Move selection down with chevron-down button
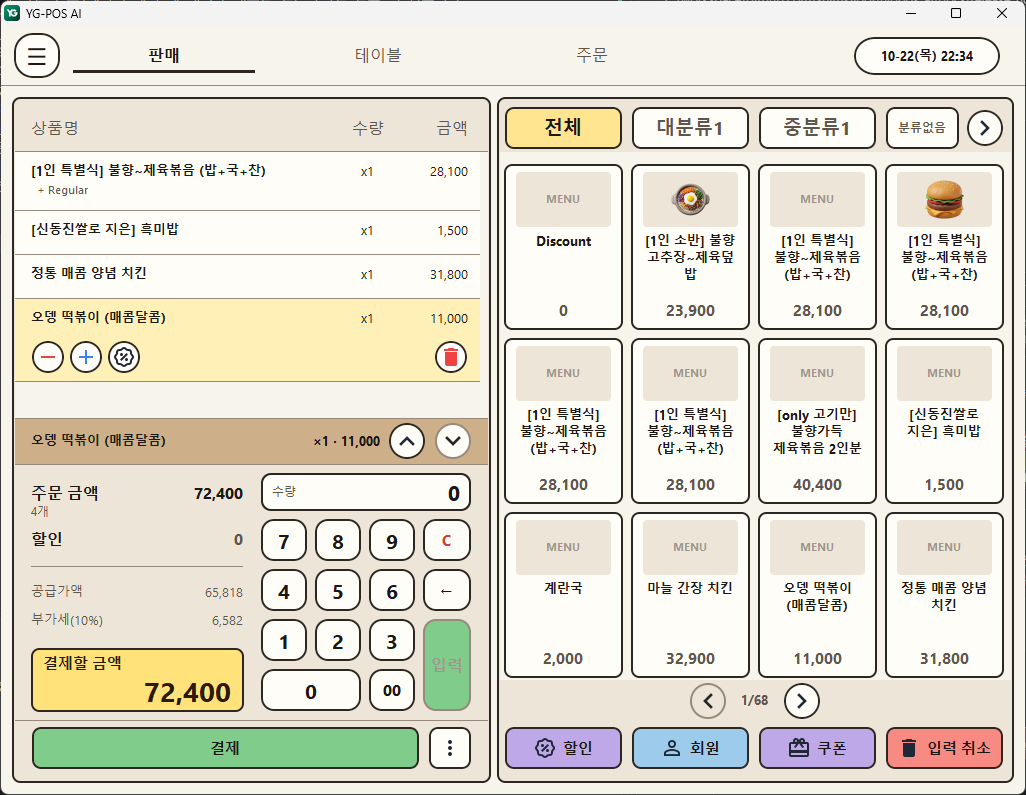This screenshot has width=1026, height=795. tap(453, 441)
